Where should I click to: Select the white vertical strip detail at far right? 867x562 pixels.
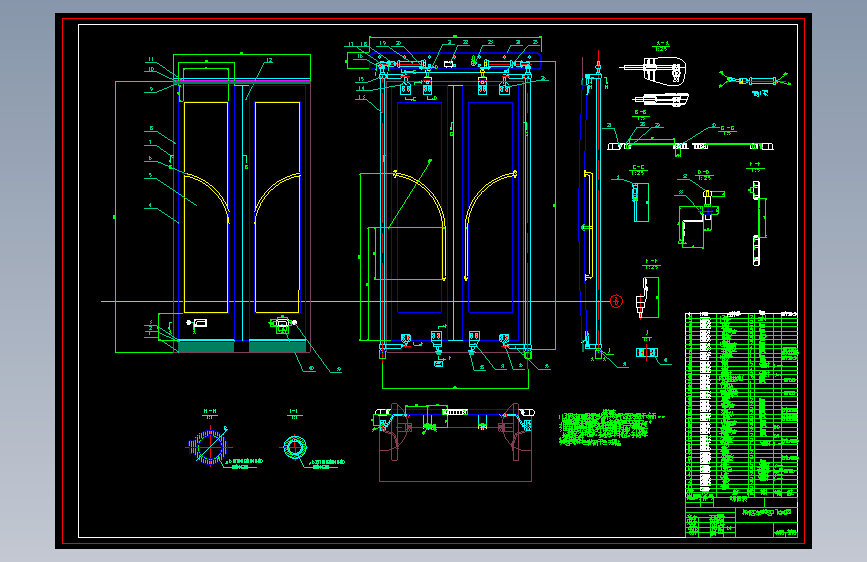[x=756, y=223]
